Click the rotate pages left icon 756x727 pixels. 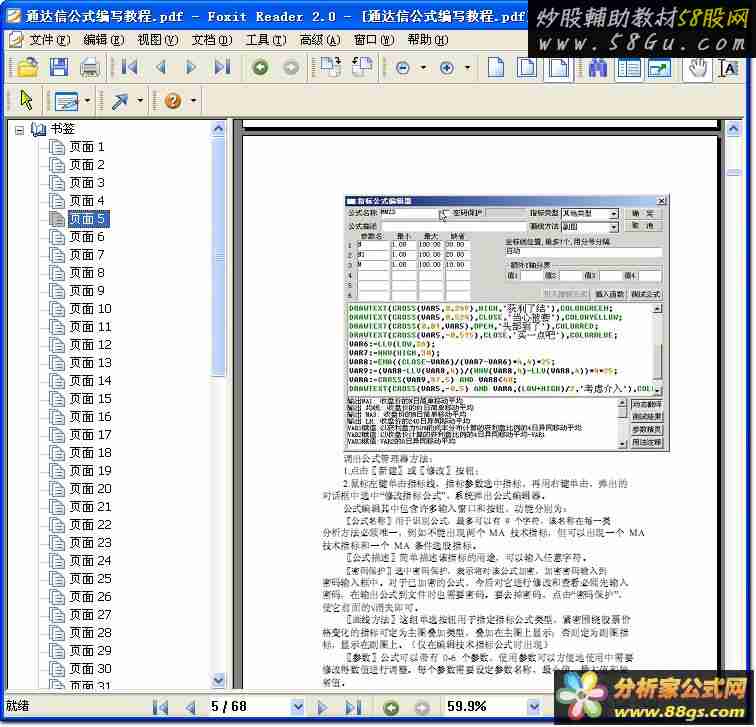coord(363,67)
